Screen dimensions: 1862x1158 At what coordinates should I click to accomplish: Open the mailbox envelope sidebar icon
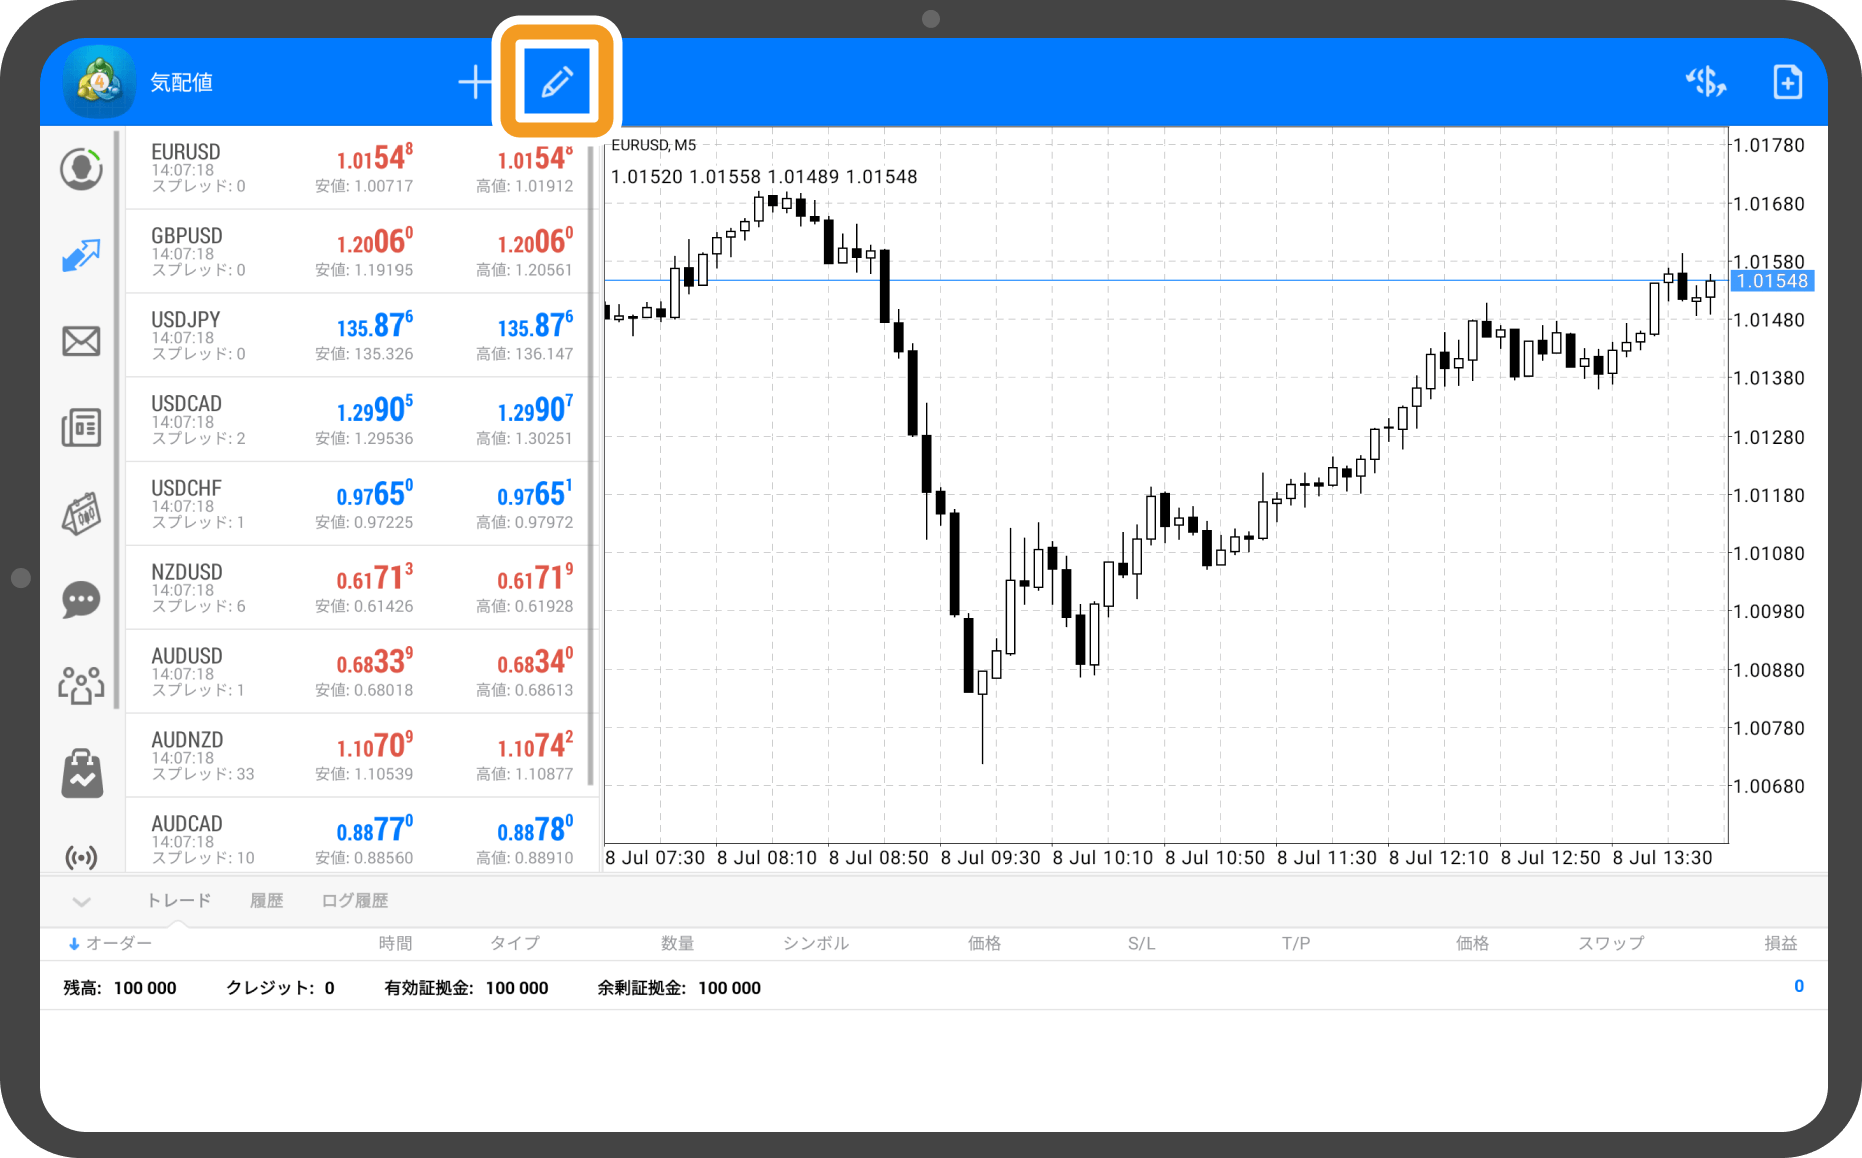pyautogui.click(x=81, y=341)
